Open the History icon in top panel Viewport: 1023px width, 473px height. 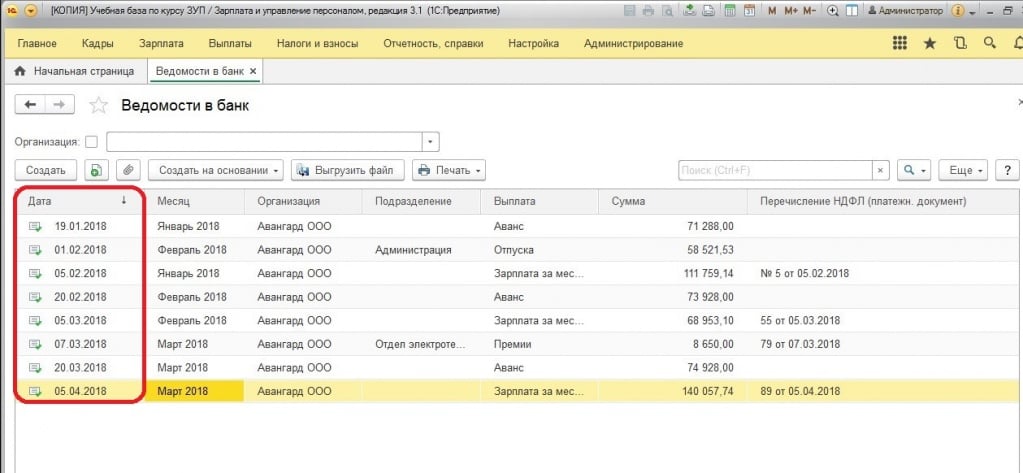tap(961, 44)
